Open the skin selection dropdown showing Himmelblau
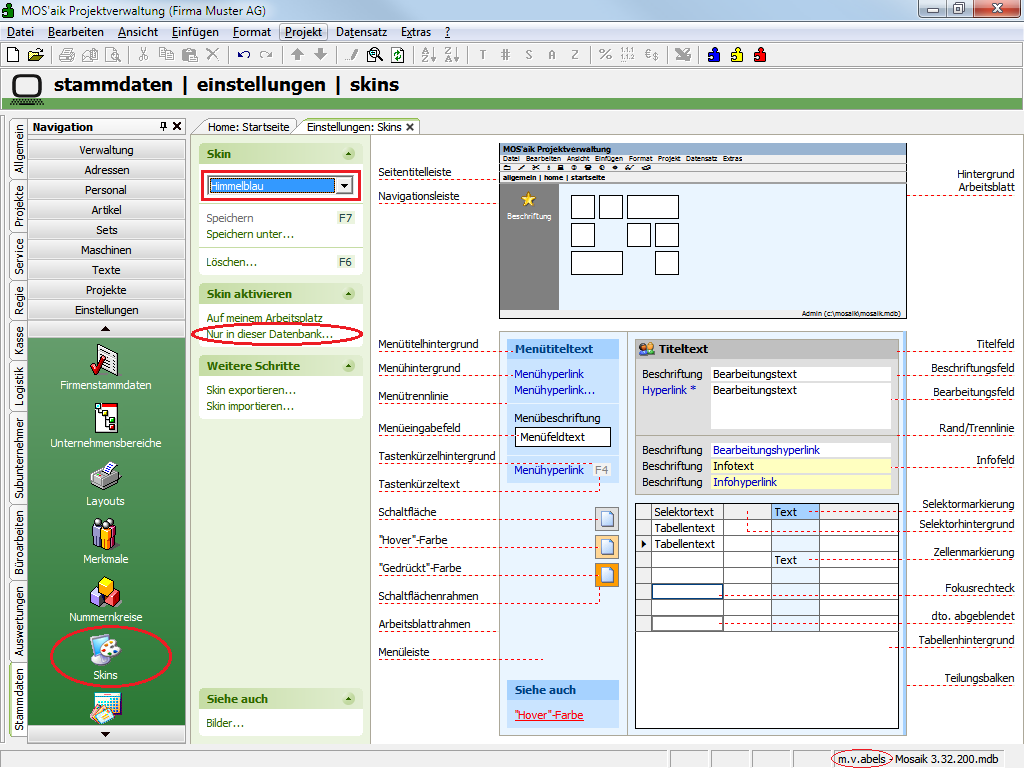The height and width of the screenshot is (768, 1024). coord(344,186)
